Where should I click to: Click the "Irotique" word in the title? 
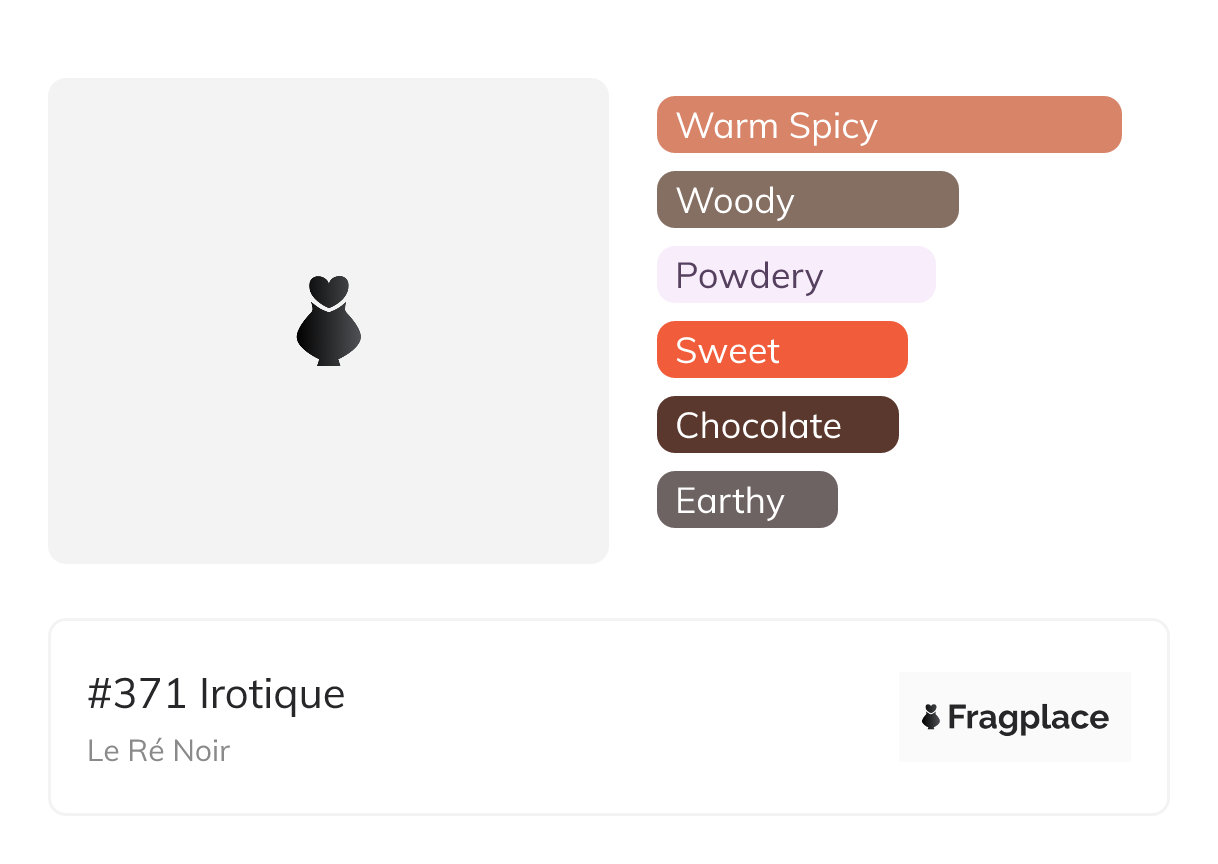point(272,694)
